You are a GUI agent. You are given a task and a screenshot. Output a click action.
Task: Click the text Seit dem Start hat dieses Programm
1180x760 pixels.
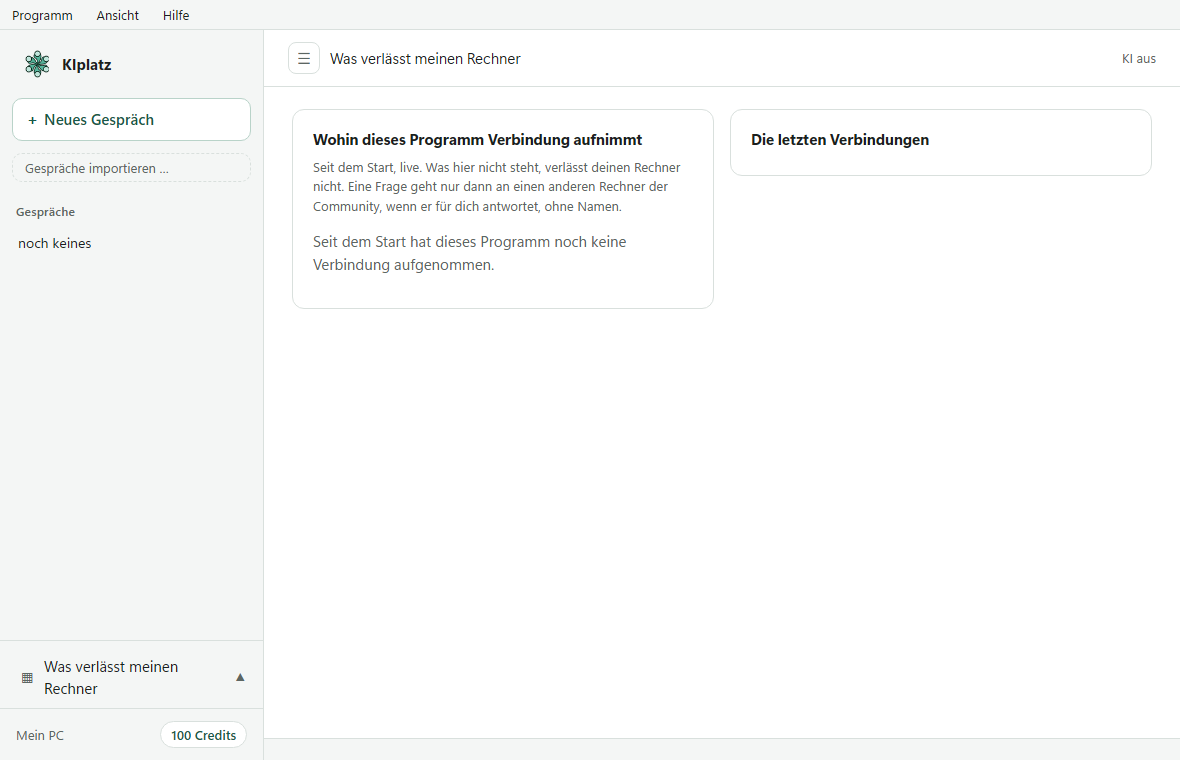point(470,253)
